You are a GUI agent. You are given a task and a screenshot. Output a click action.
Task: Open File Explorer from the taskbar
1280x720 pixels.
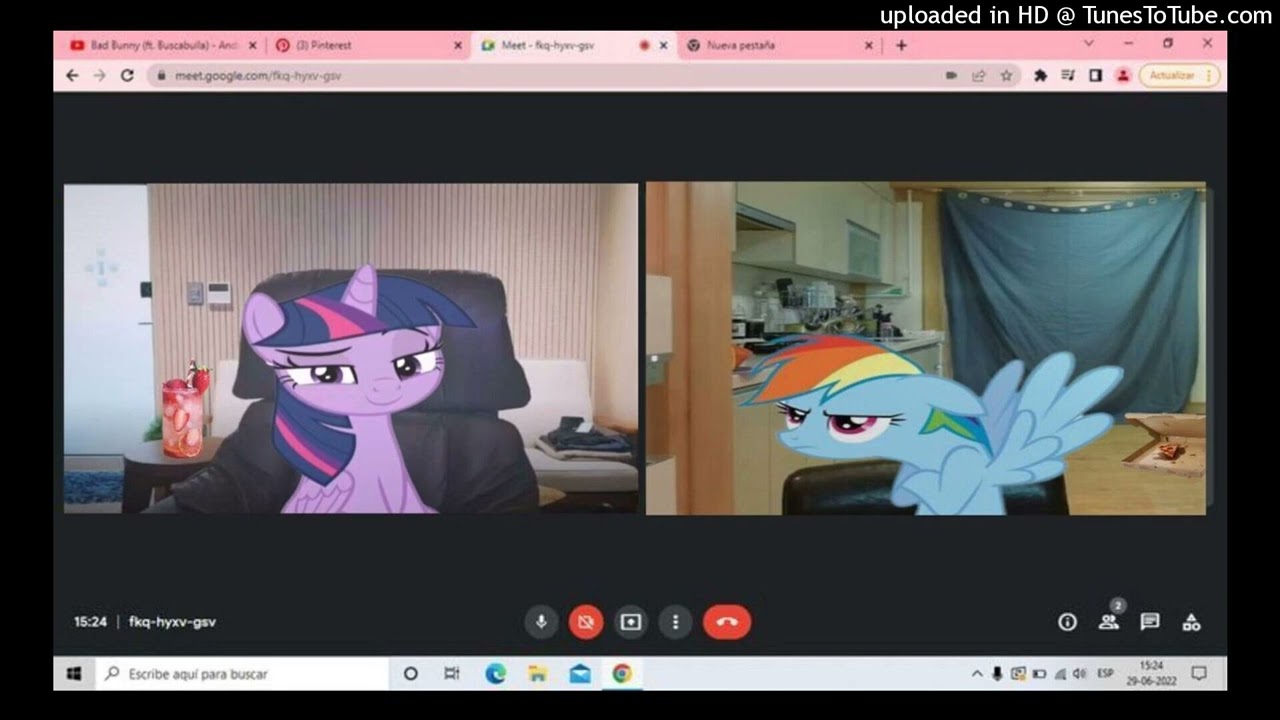538,674
